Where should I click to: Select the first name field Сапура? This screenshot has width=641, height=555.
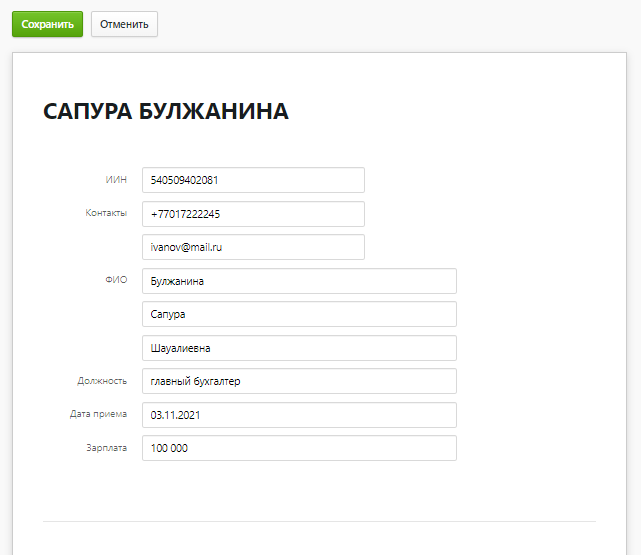click(x=299, y=314)
